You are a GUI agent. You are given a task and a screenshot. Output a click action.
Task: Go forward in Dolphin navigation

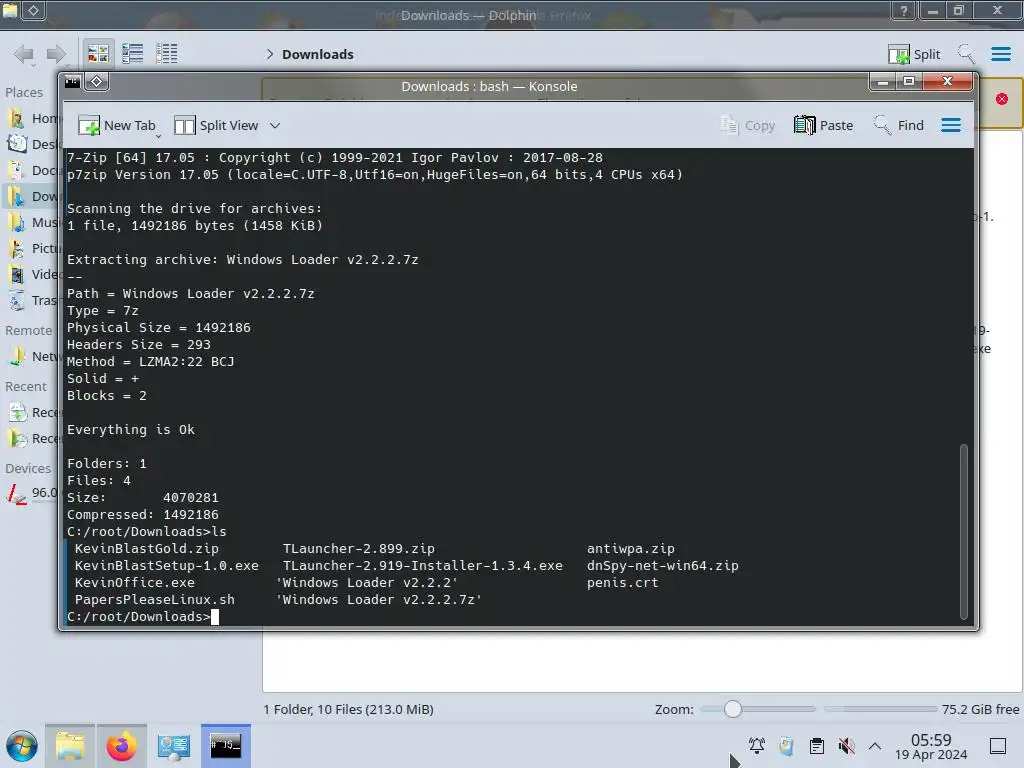56,54
